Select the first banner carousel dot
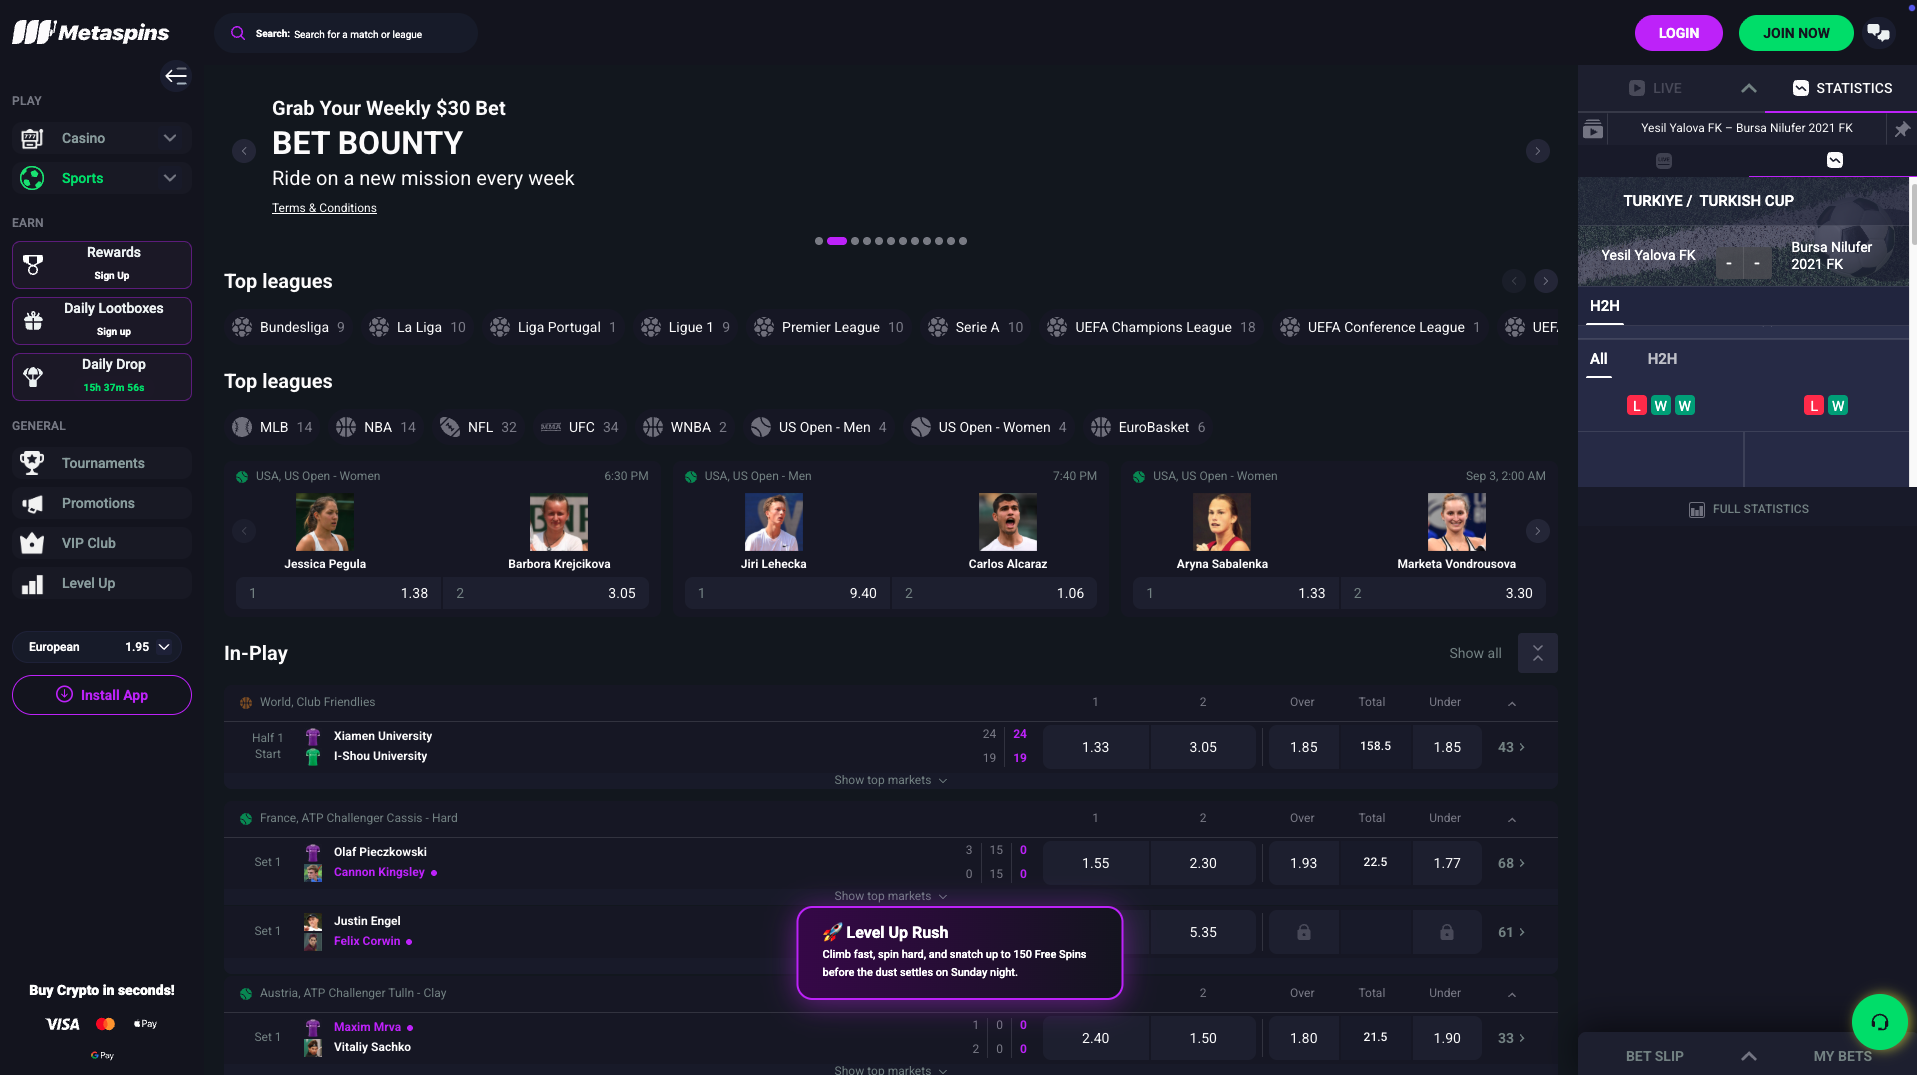This screenshot has height=1075, width=1917. [819, 241]
